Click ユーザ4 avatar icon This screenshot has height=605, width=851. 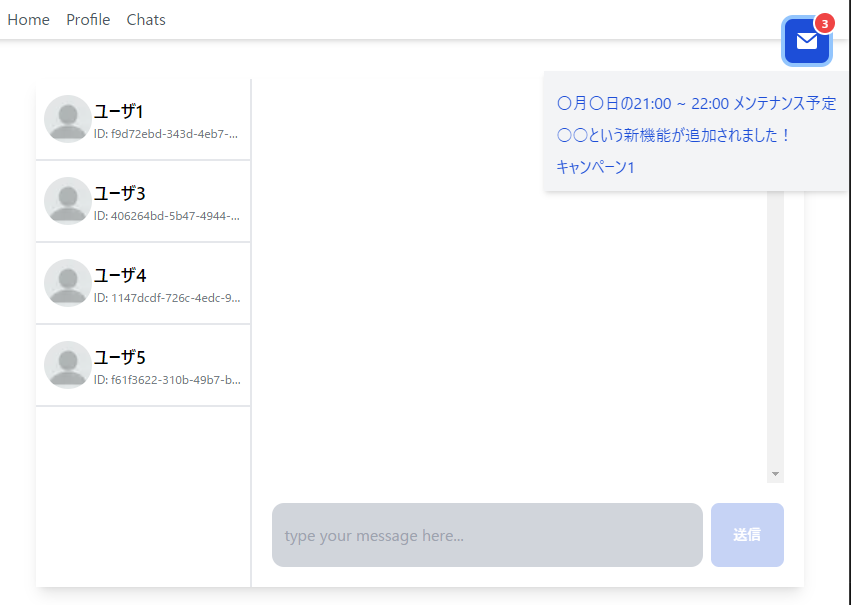tap(68, 283)
